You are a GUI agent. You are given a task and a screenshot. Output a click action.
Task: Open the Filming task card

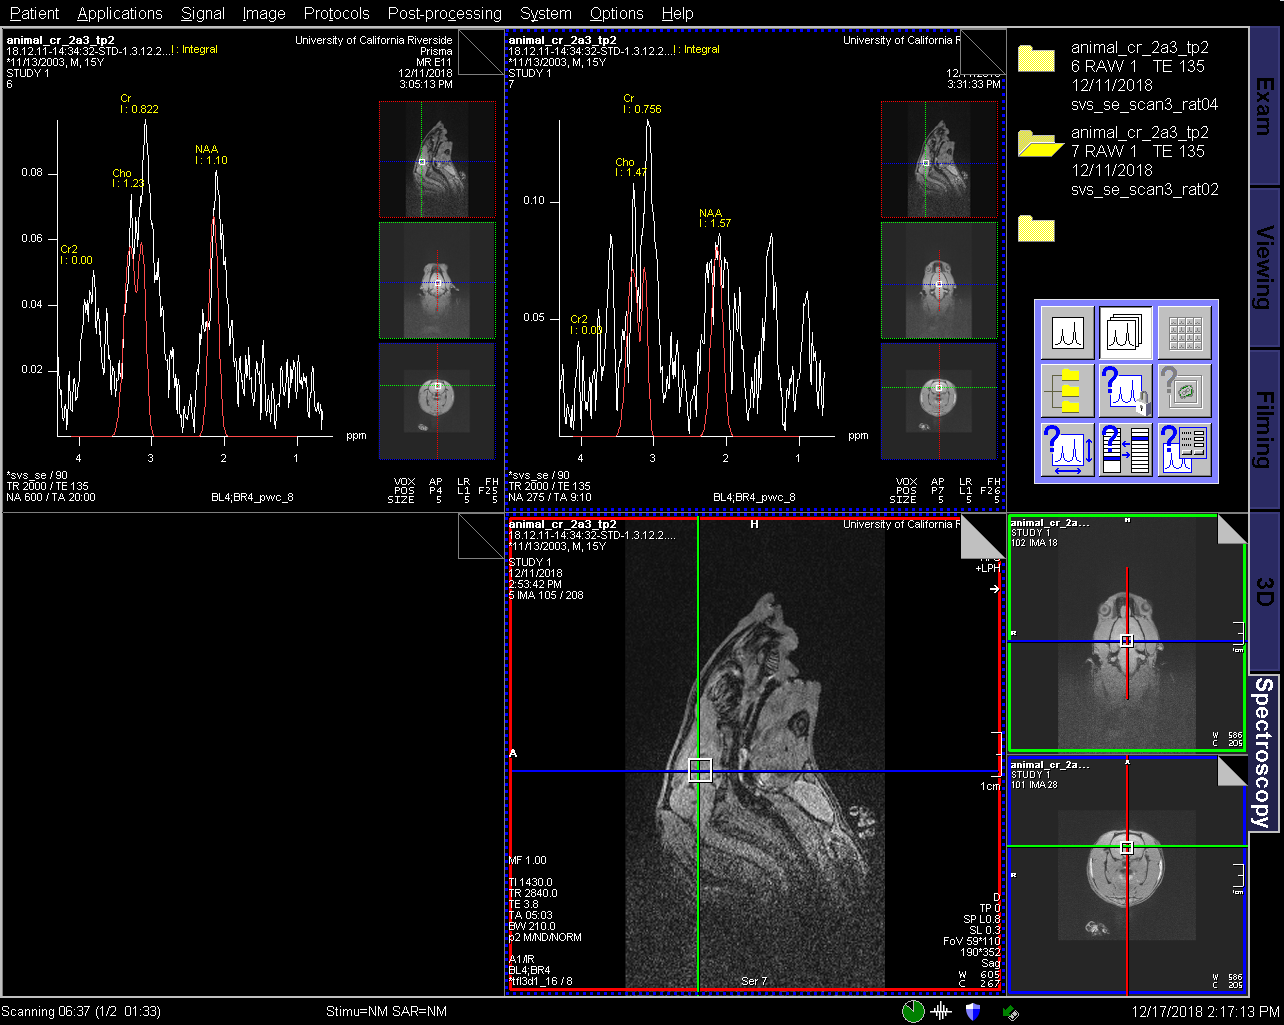1265,430
